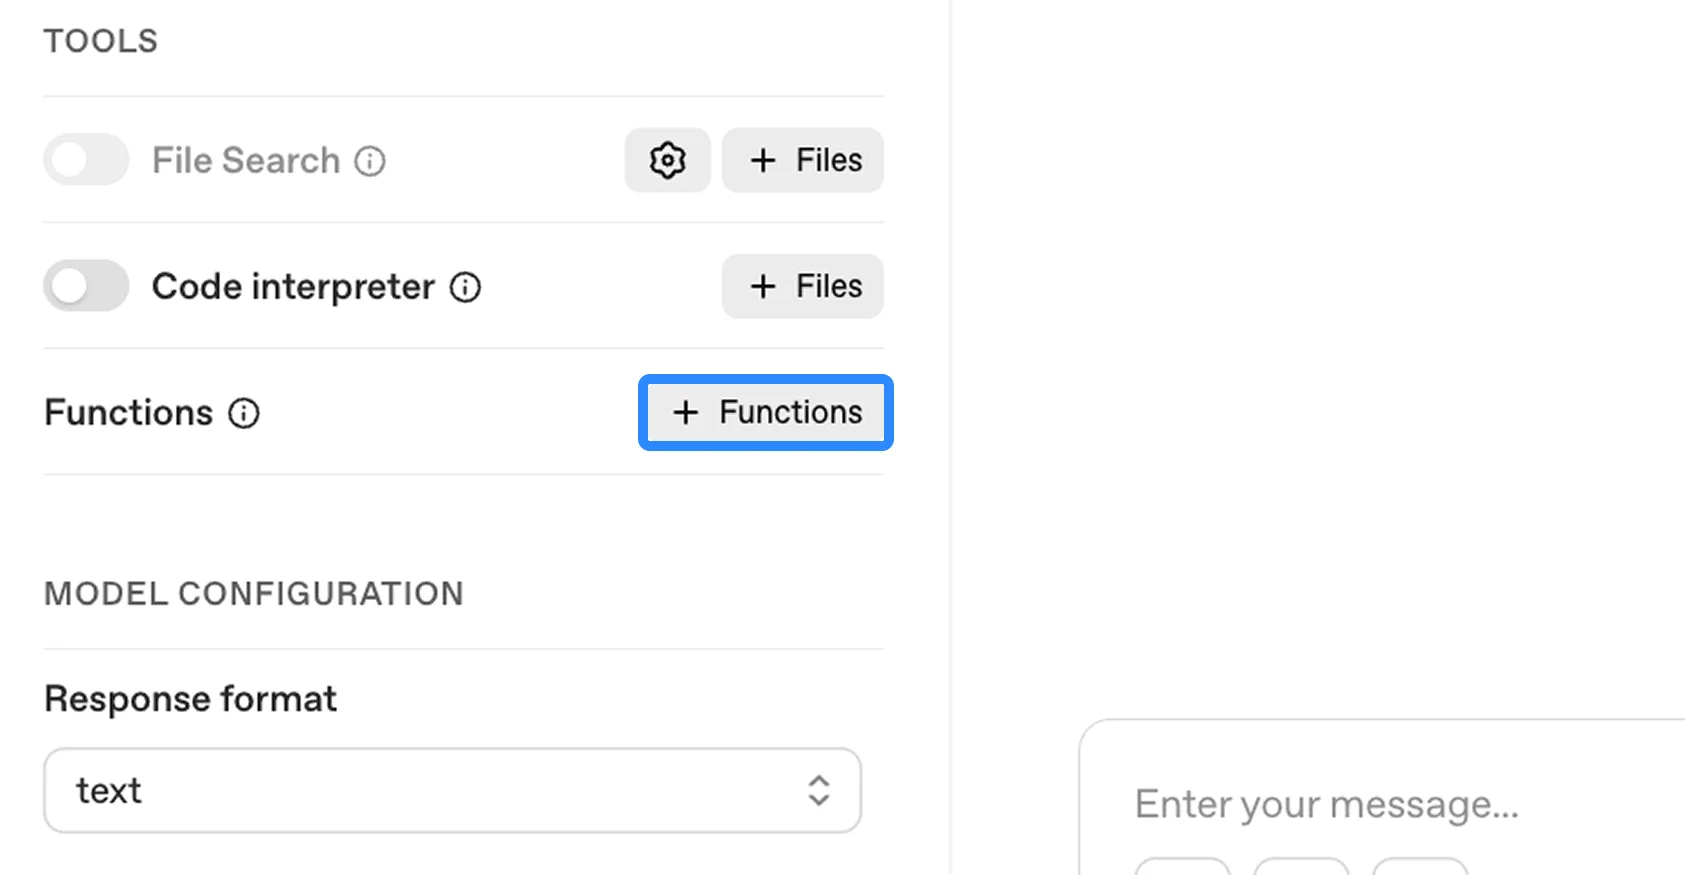1685x875 pixels.
Task: Click the MODEL CONFIGURATION section heading
Action: click(254, 594)
